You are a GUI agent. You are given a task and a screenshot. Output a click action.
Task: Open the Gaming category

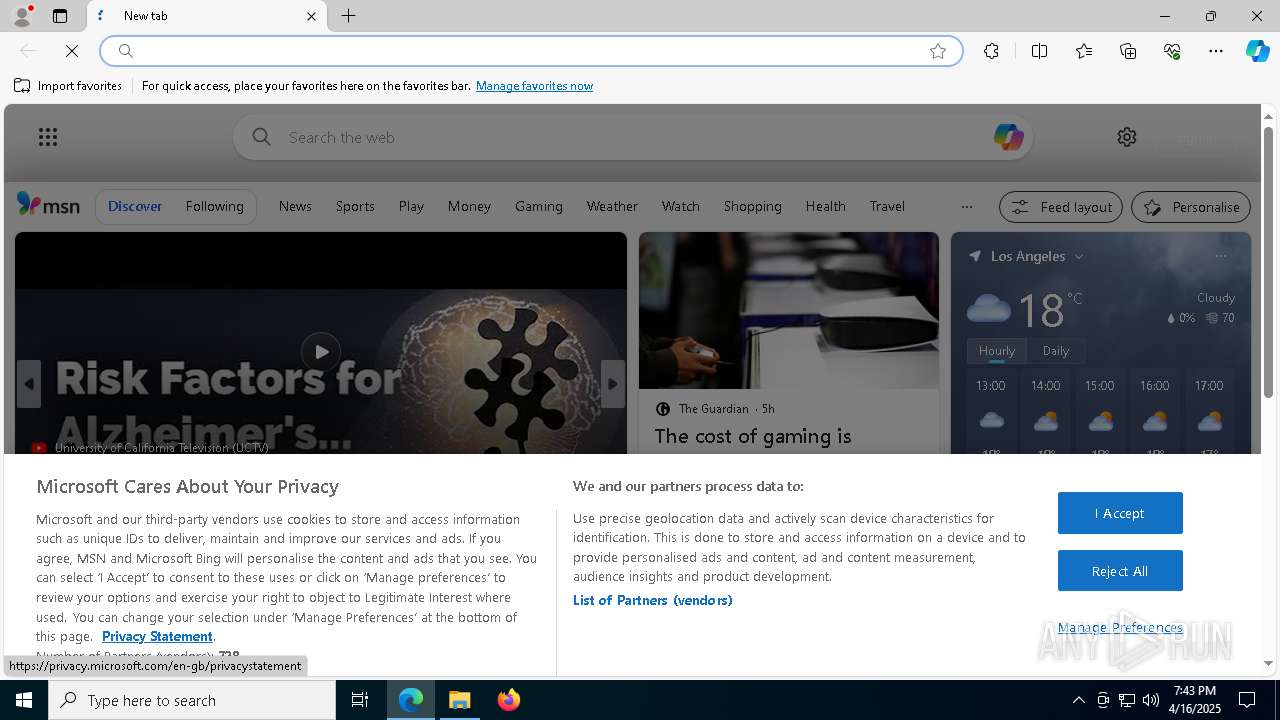pyautogui.click(x=539, y=206)
